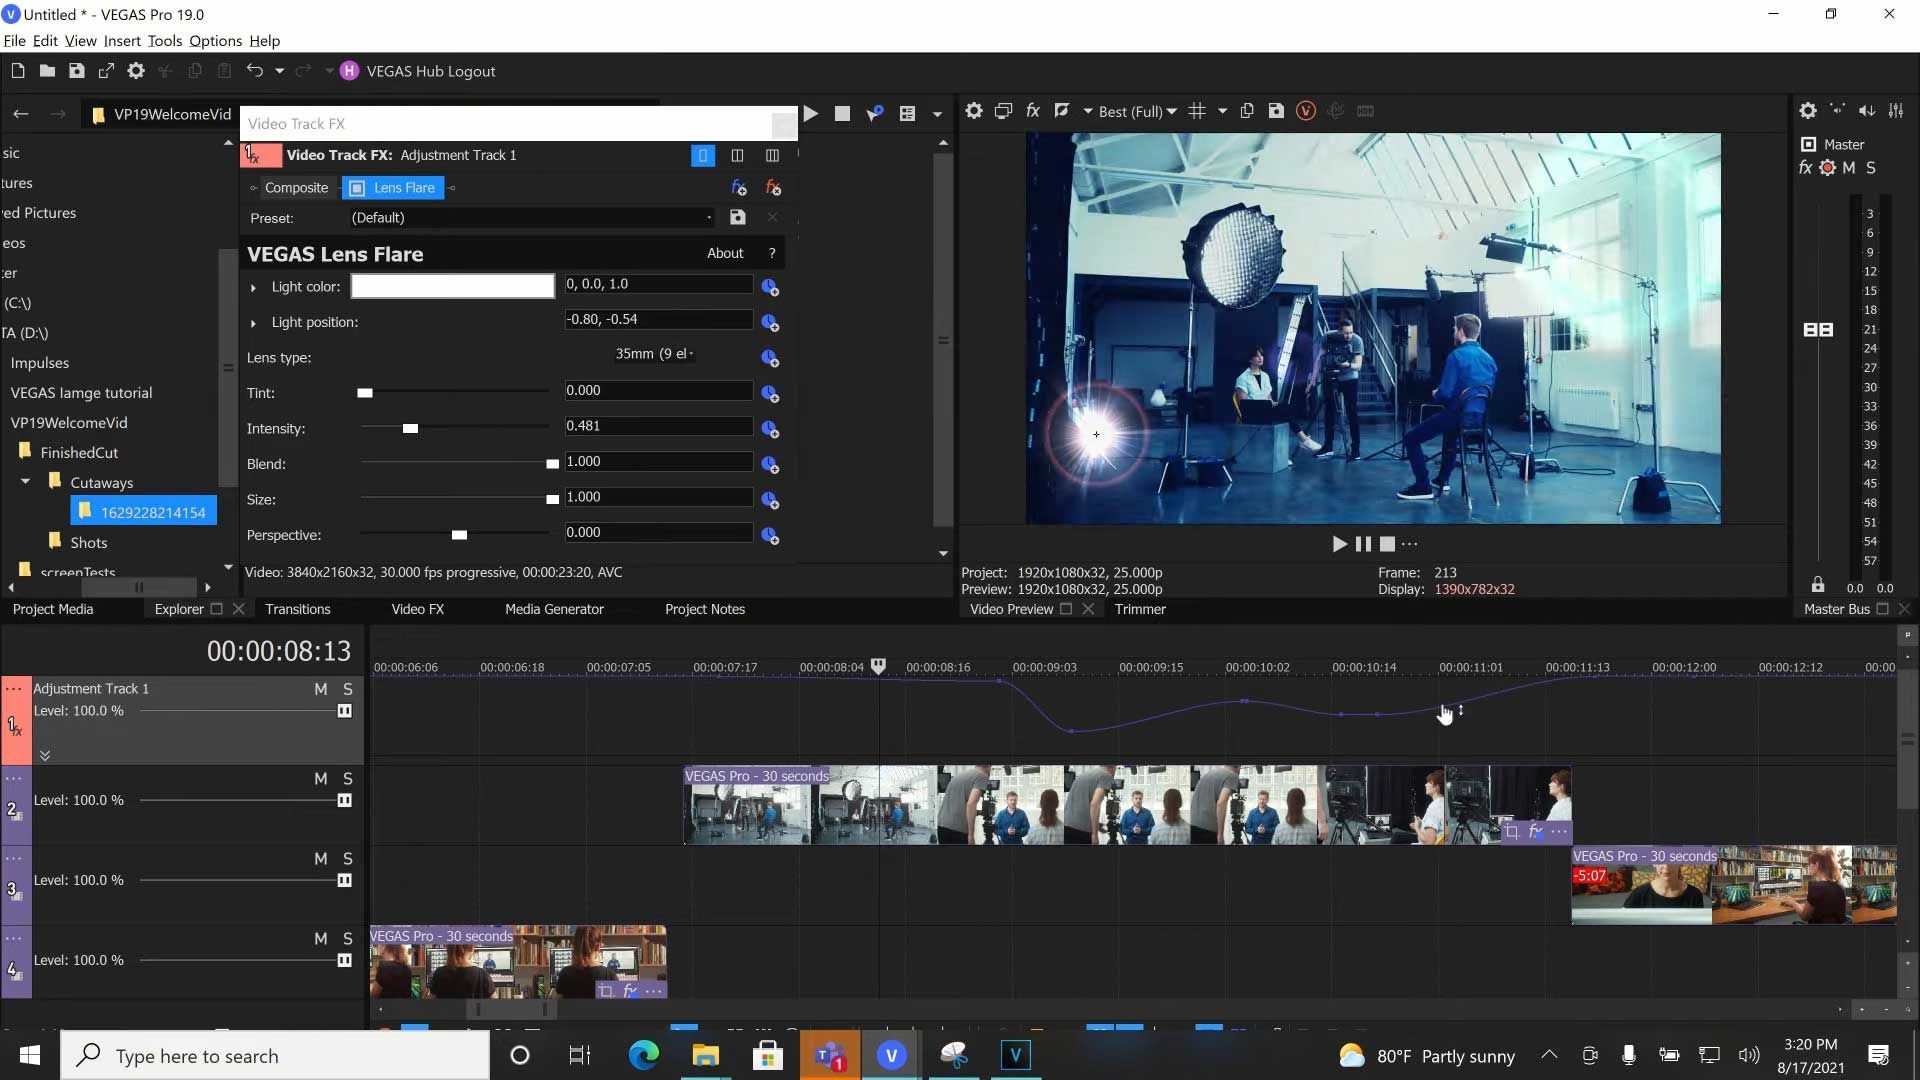Click the Undo arrow in the toolbar
1920x1080 pixels.
pos(254,71)
